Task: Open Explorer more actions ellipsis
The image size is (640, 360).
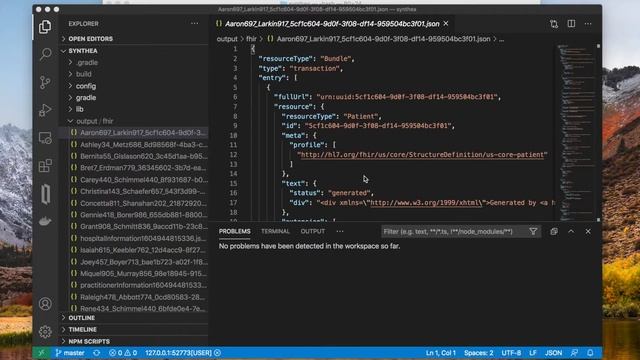Action: [195, 23]
